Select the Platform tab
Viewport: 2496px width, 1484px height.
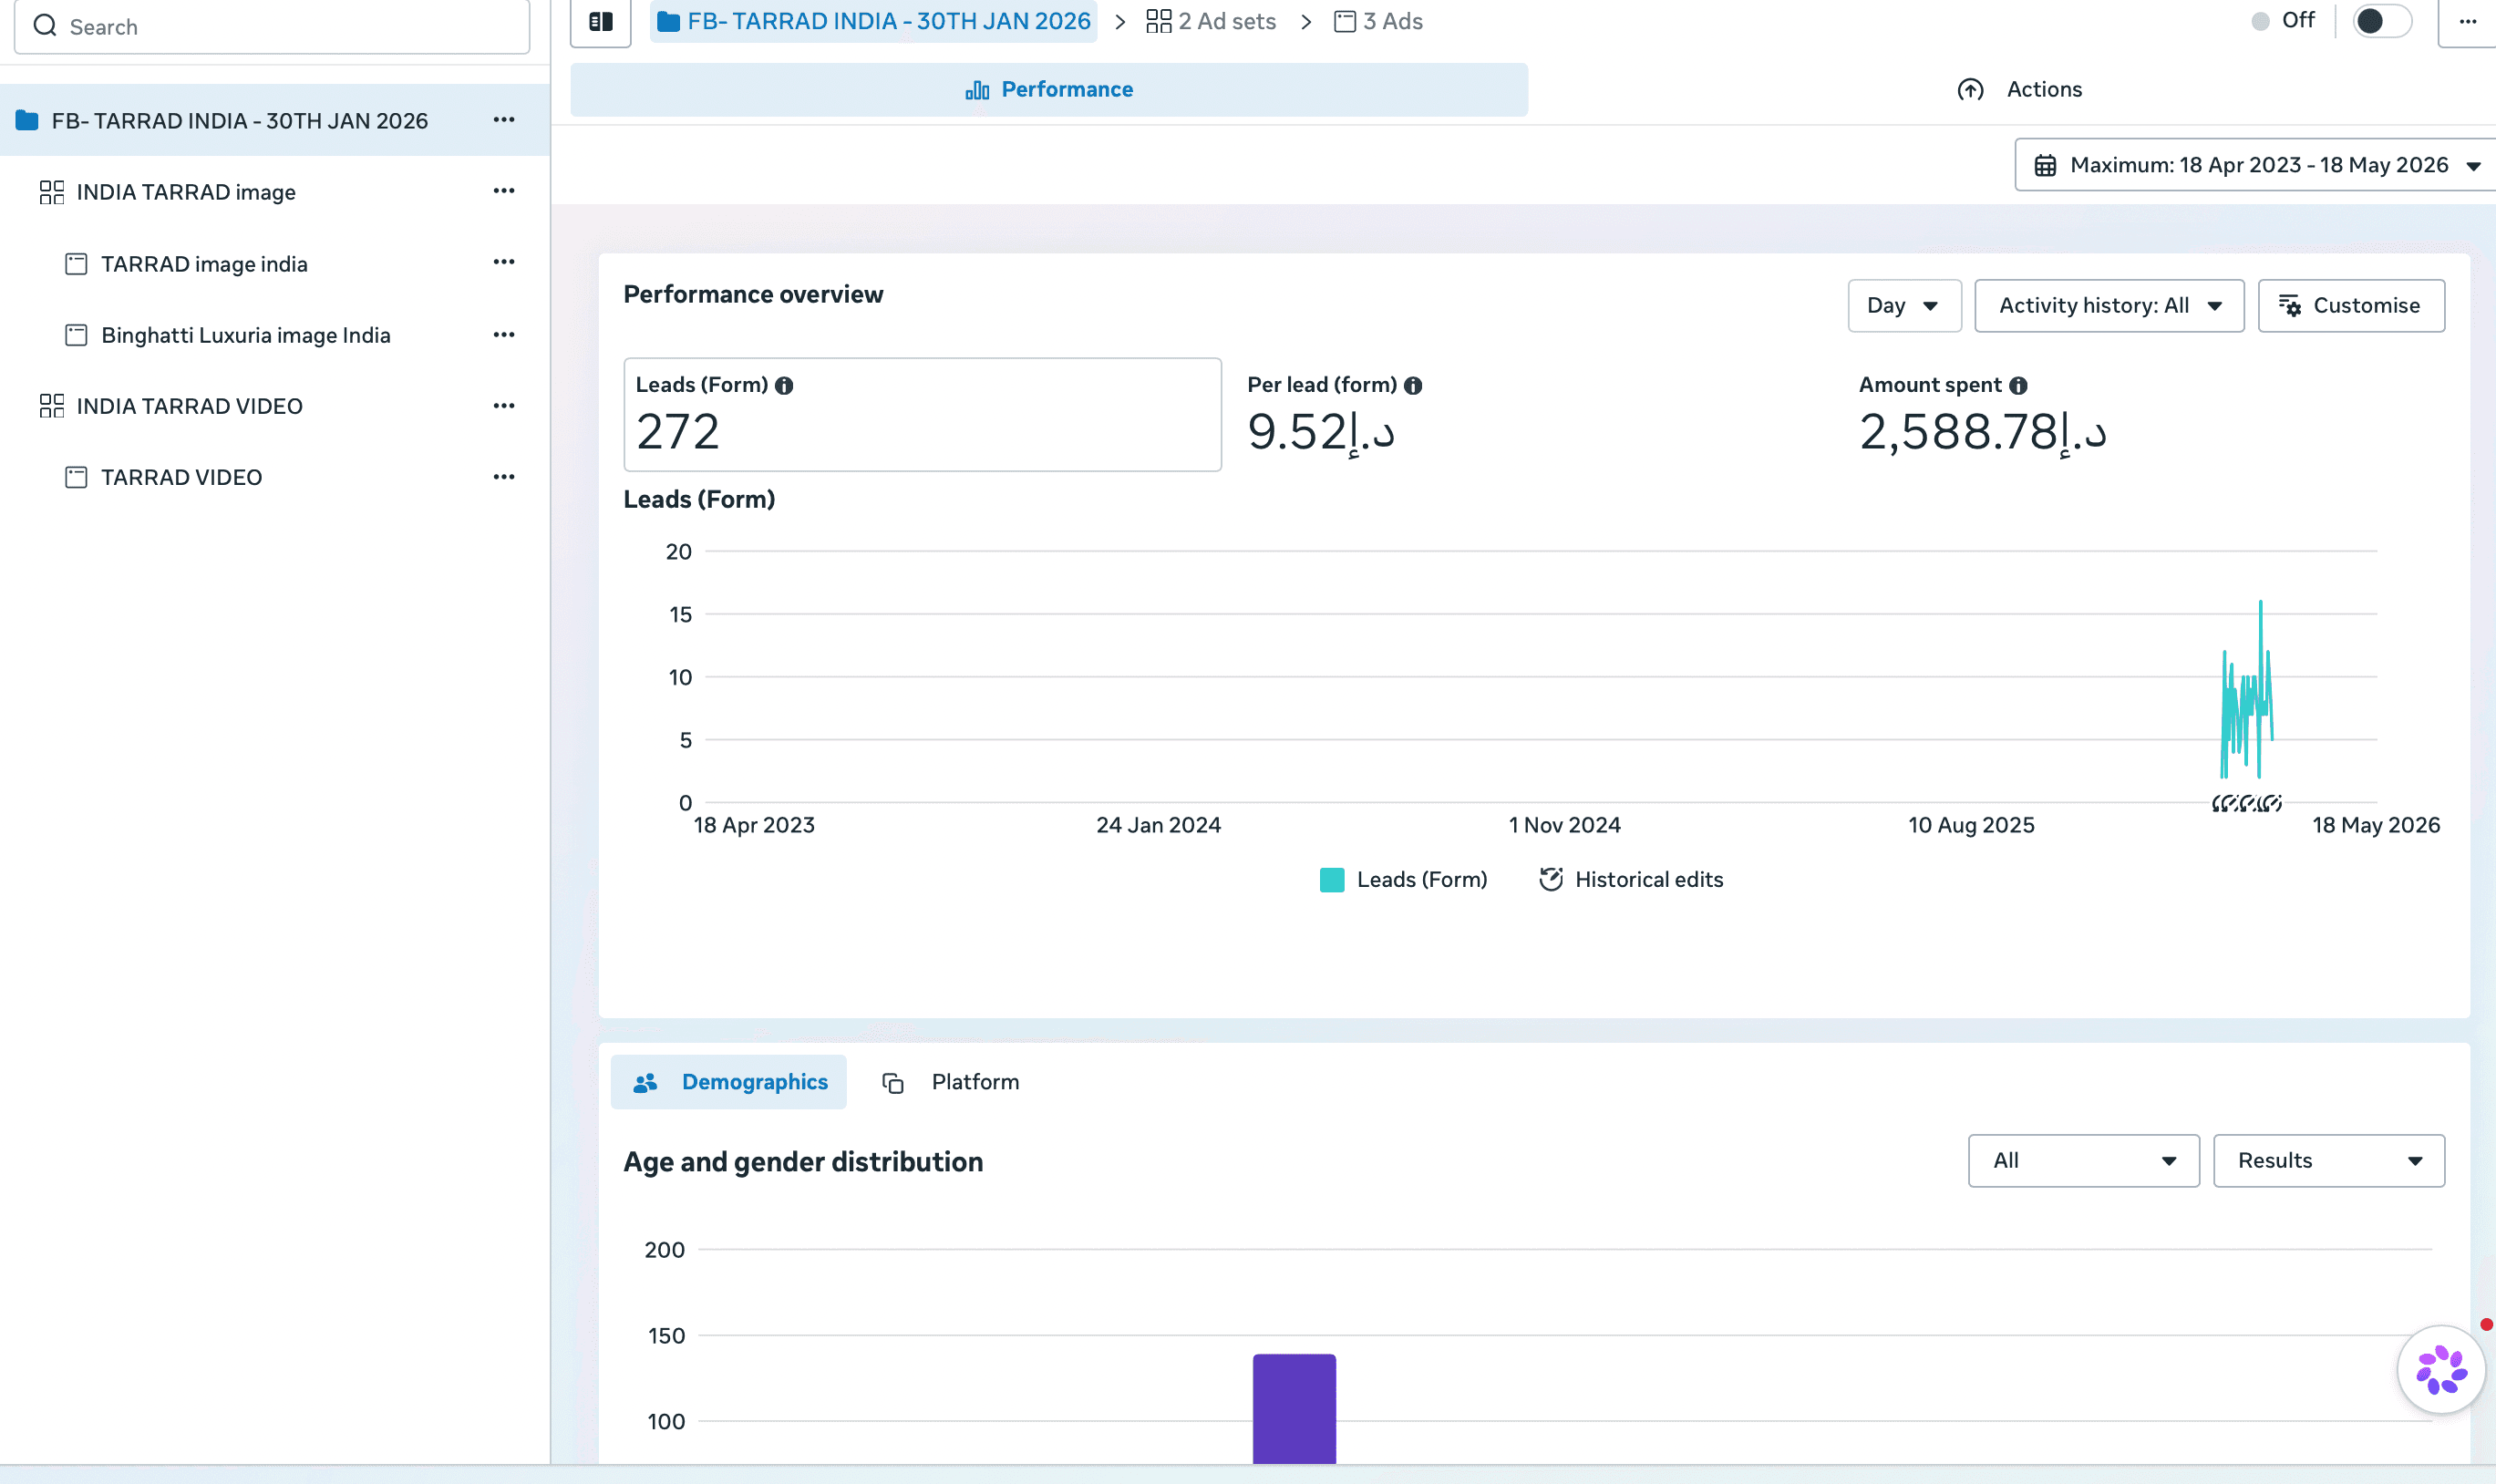950,1082
